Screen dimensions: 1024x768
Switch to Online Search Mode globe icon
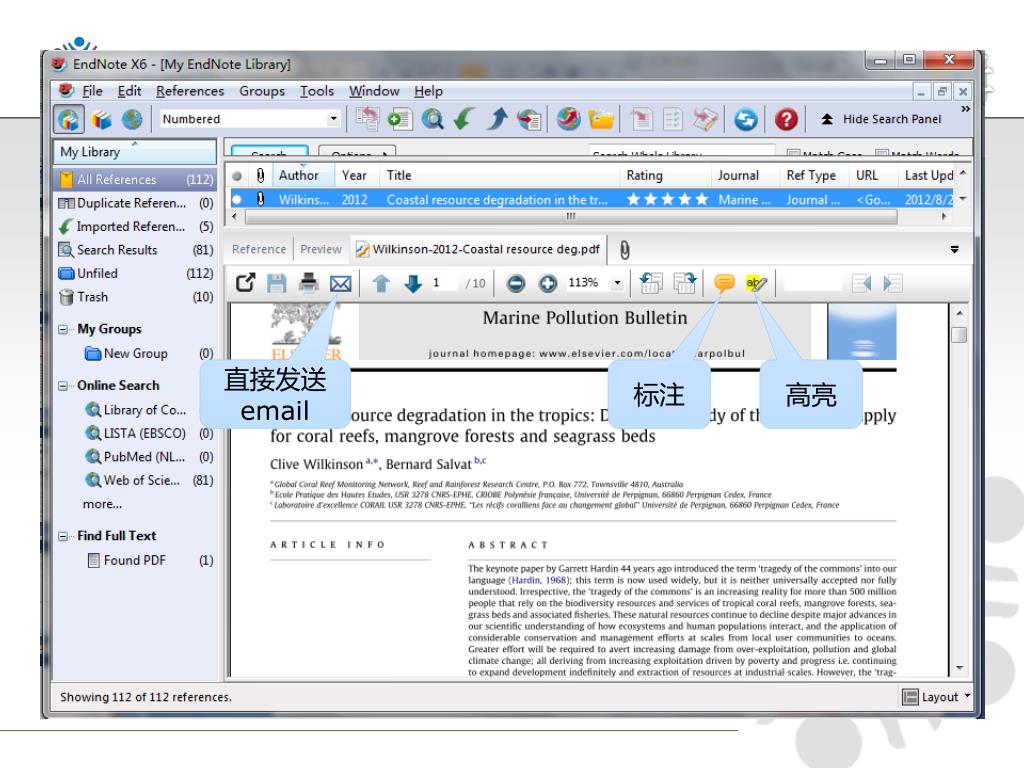[x=132, y=120]
